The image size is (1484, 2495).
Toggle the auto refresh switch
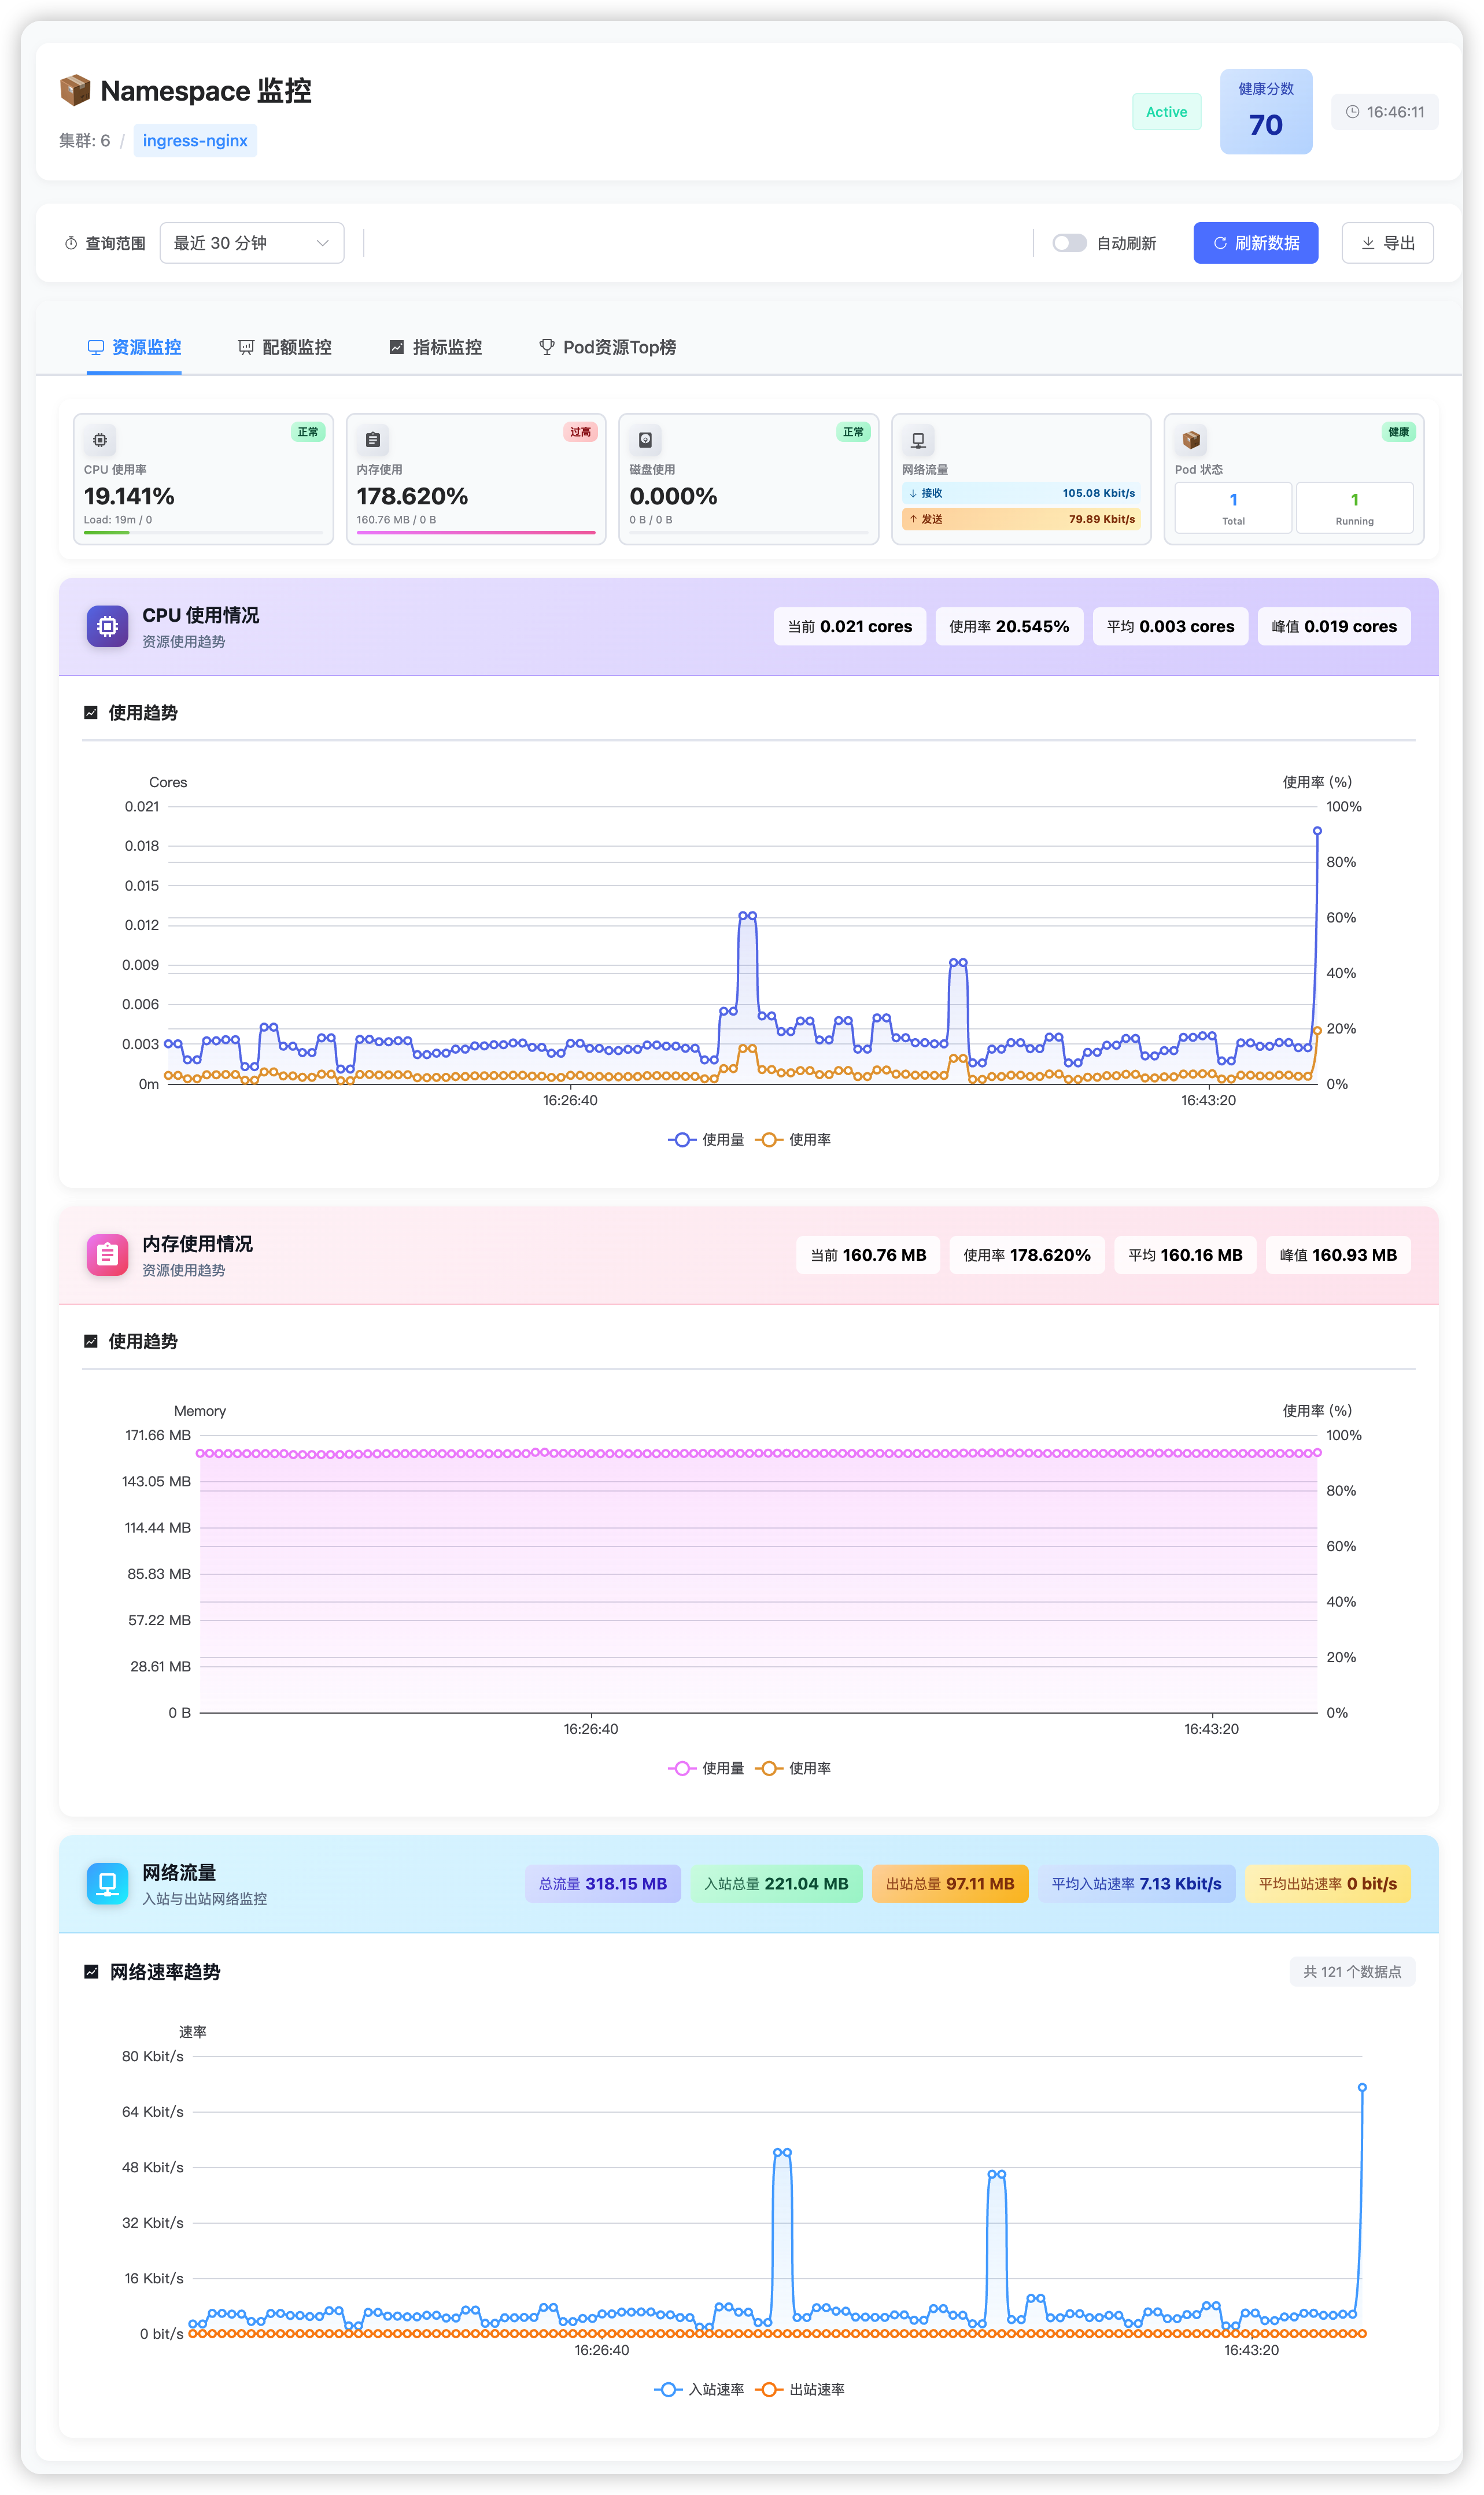click(x=1069, y=243)
